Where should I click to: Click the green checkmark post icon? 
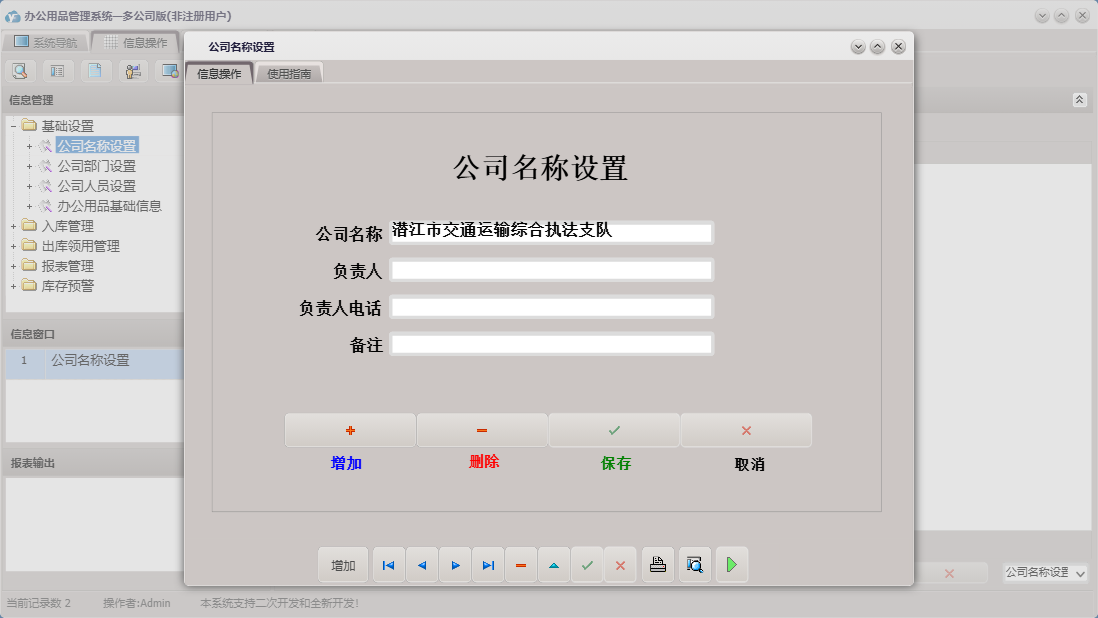pos(588,564)
